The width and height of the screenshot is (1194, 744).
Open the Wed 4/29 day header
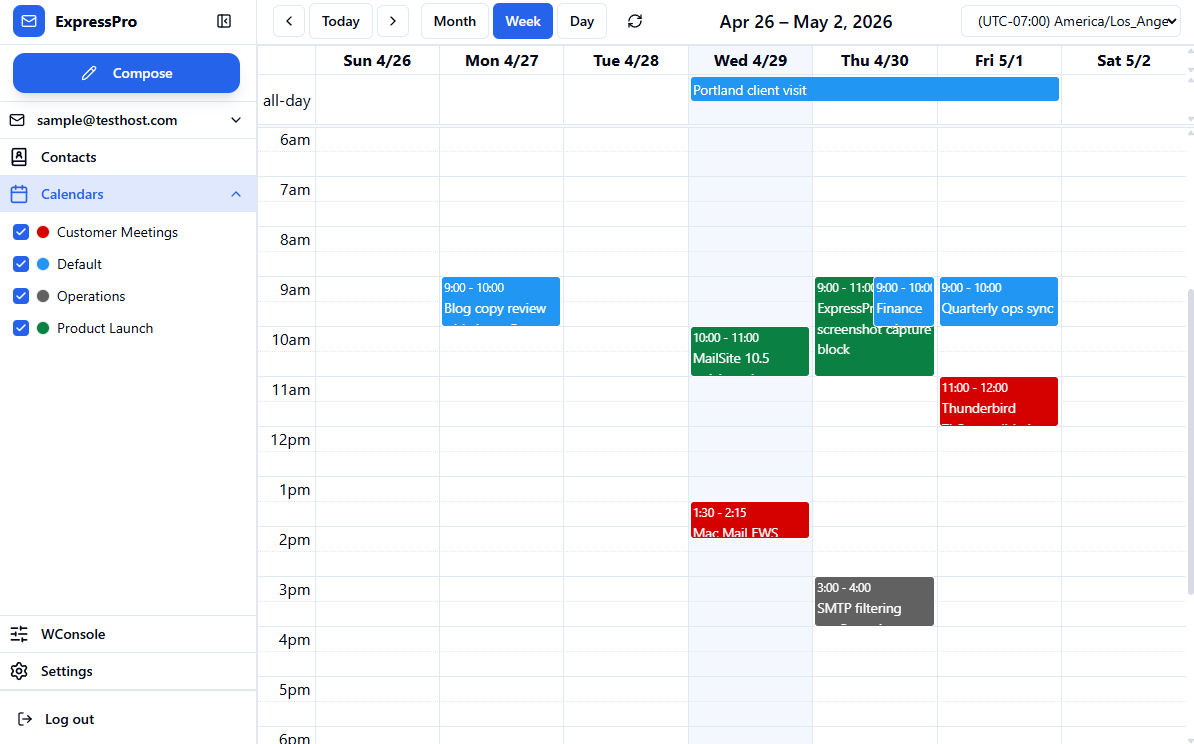coord(750,61)
